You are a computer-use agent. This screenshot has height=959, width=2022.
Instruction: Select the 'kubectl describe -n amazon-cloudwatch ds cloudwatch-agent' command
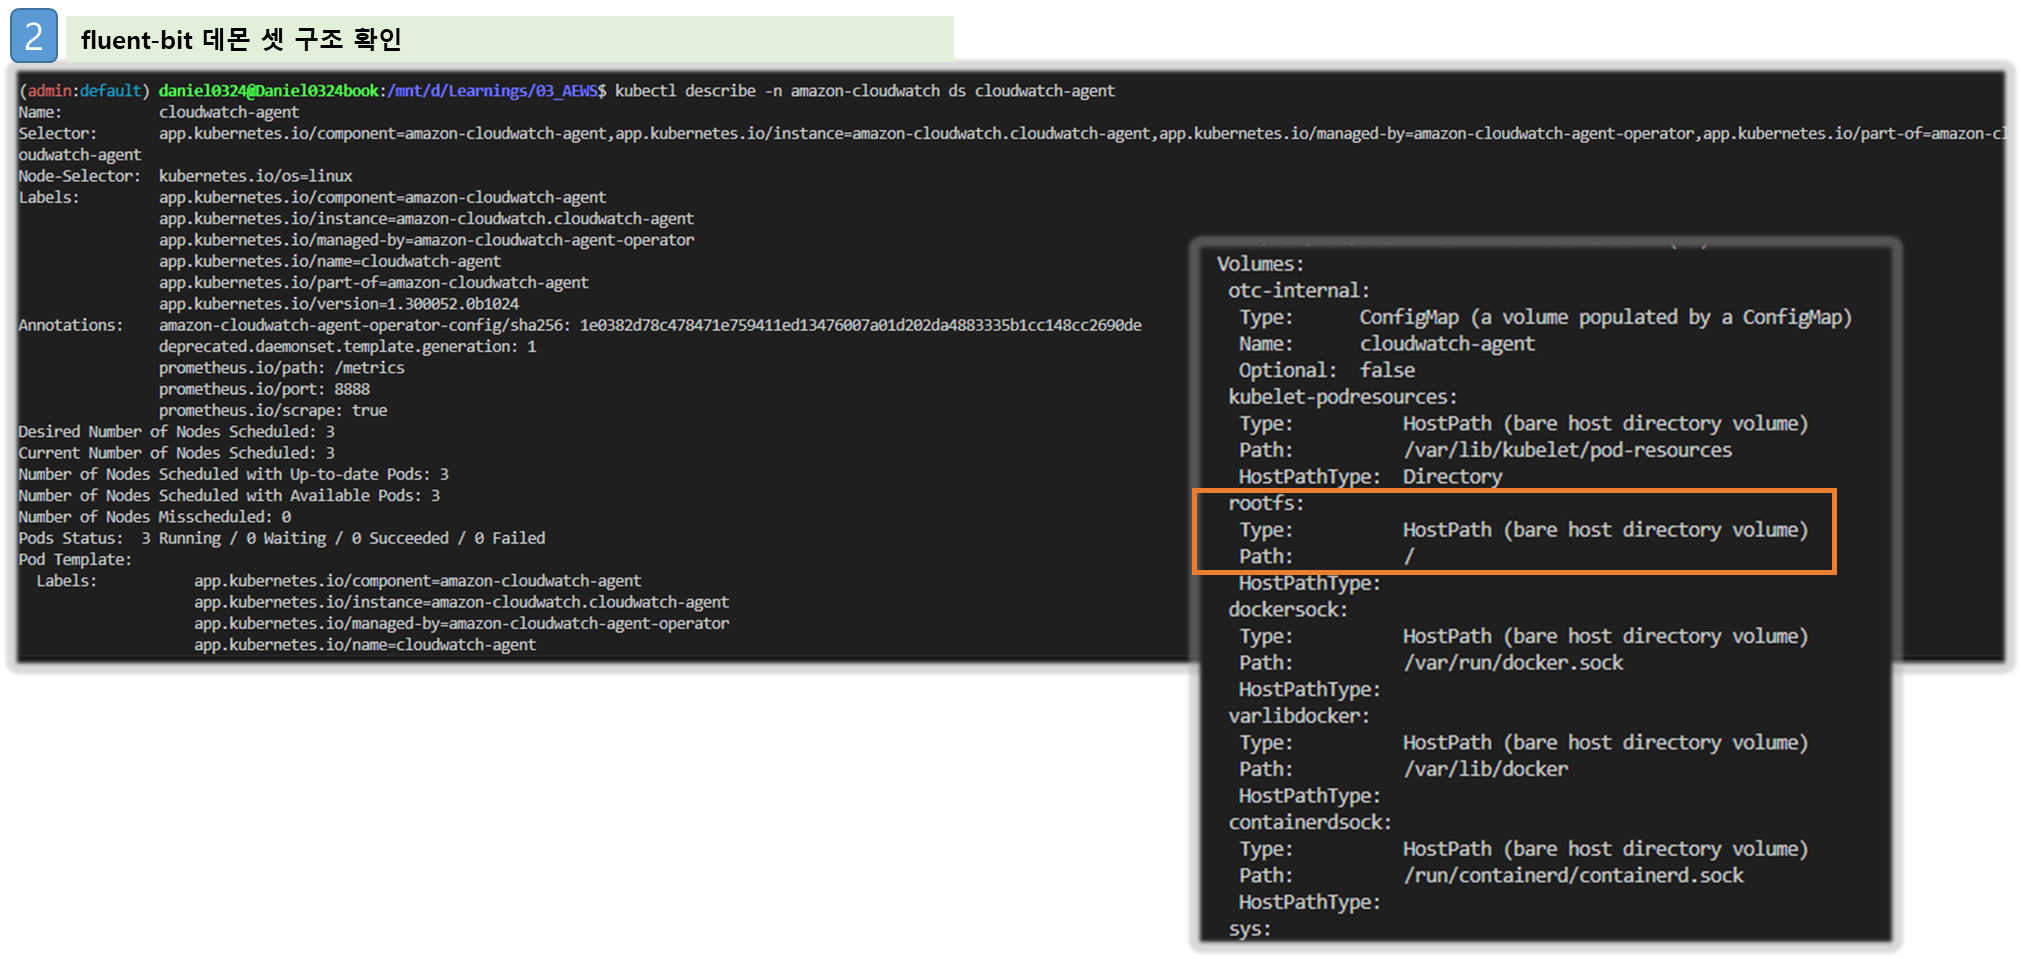point(864,91)
